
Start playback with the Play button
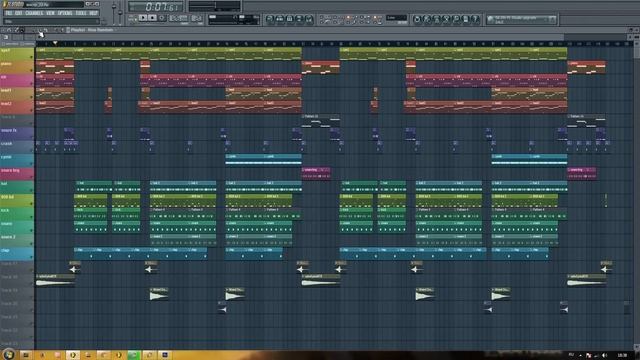(x=142, y=18)
